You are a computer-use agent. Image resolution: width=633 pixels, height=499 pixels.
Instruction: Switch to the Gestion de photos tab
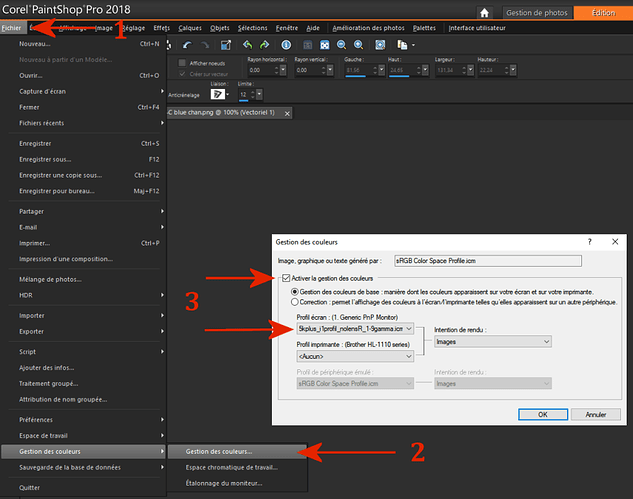[x=535, y=13]
